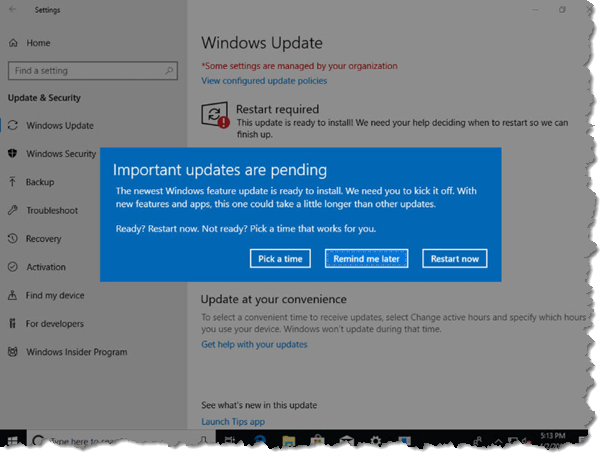The width and height of the screenshot is (608, 461).
Task: Click the Windows Update refresh icon
Action: point(13,125)
